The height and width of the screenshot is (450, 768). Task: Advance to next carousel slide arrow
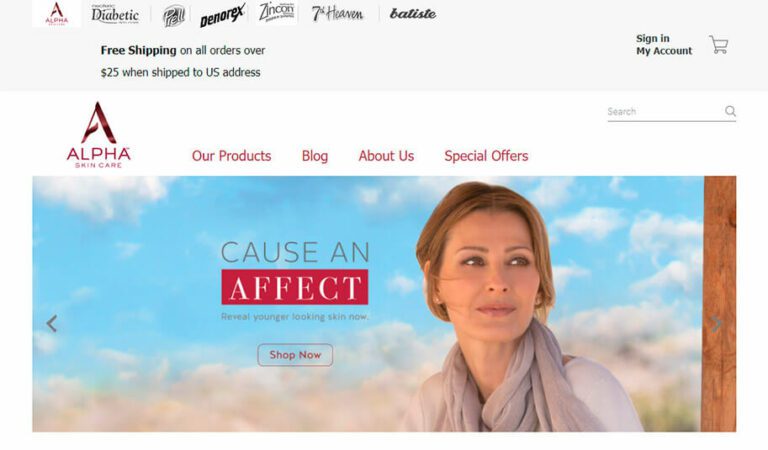(x=716, y=324)
